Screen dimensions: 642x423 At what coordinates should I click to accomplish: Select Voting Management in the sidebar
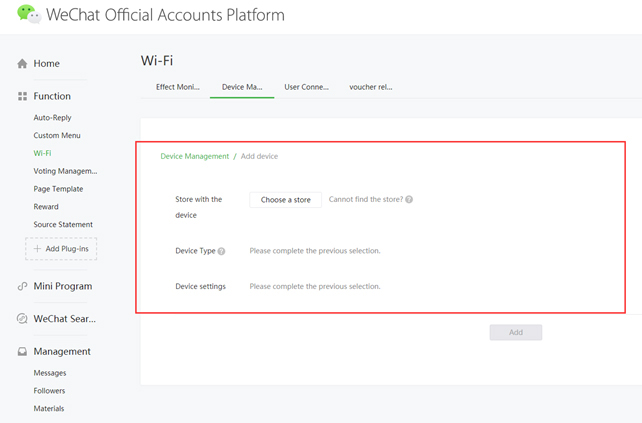click(x=65, y=171)
